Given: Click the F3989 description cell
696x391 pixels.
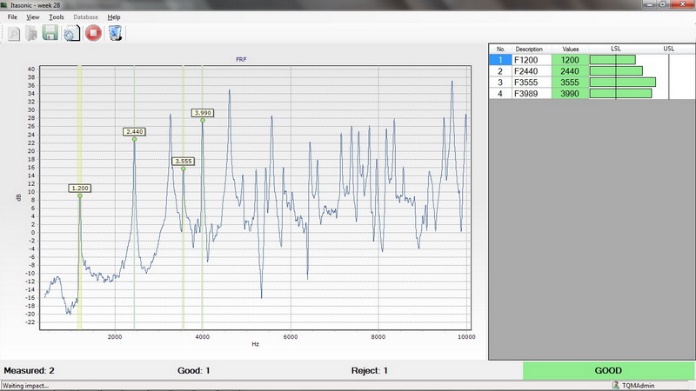Looking at the screenshot, I should (531, 94).
